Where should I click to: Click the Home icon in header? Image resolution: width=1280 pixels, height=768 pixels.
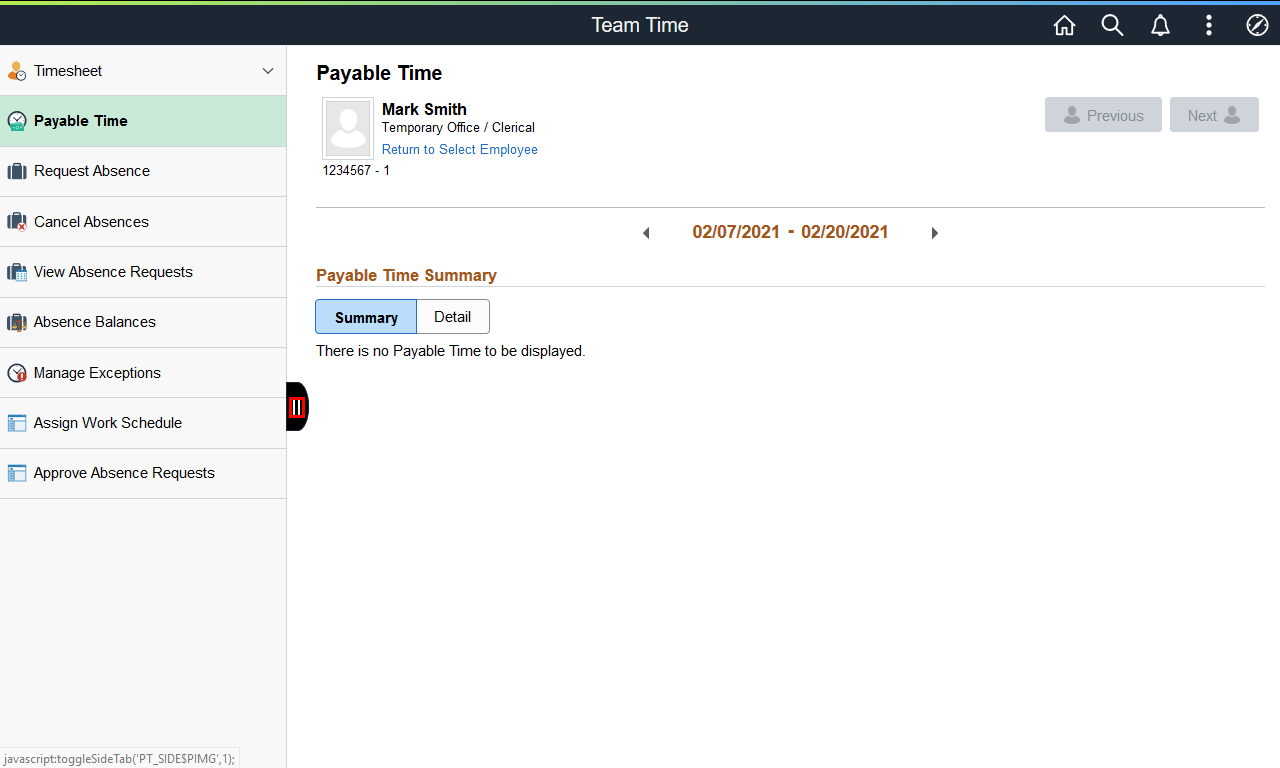point(1064,26)
